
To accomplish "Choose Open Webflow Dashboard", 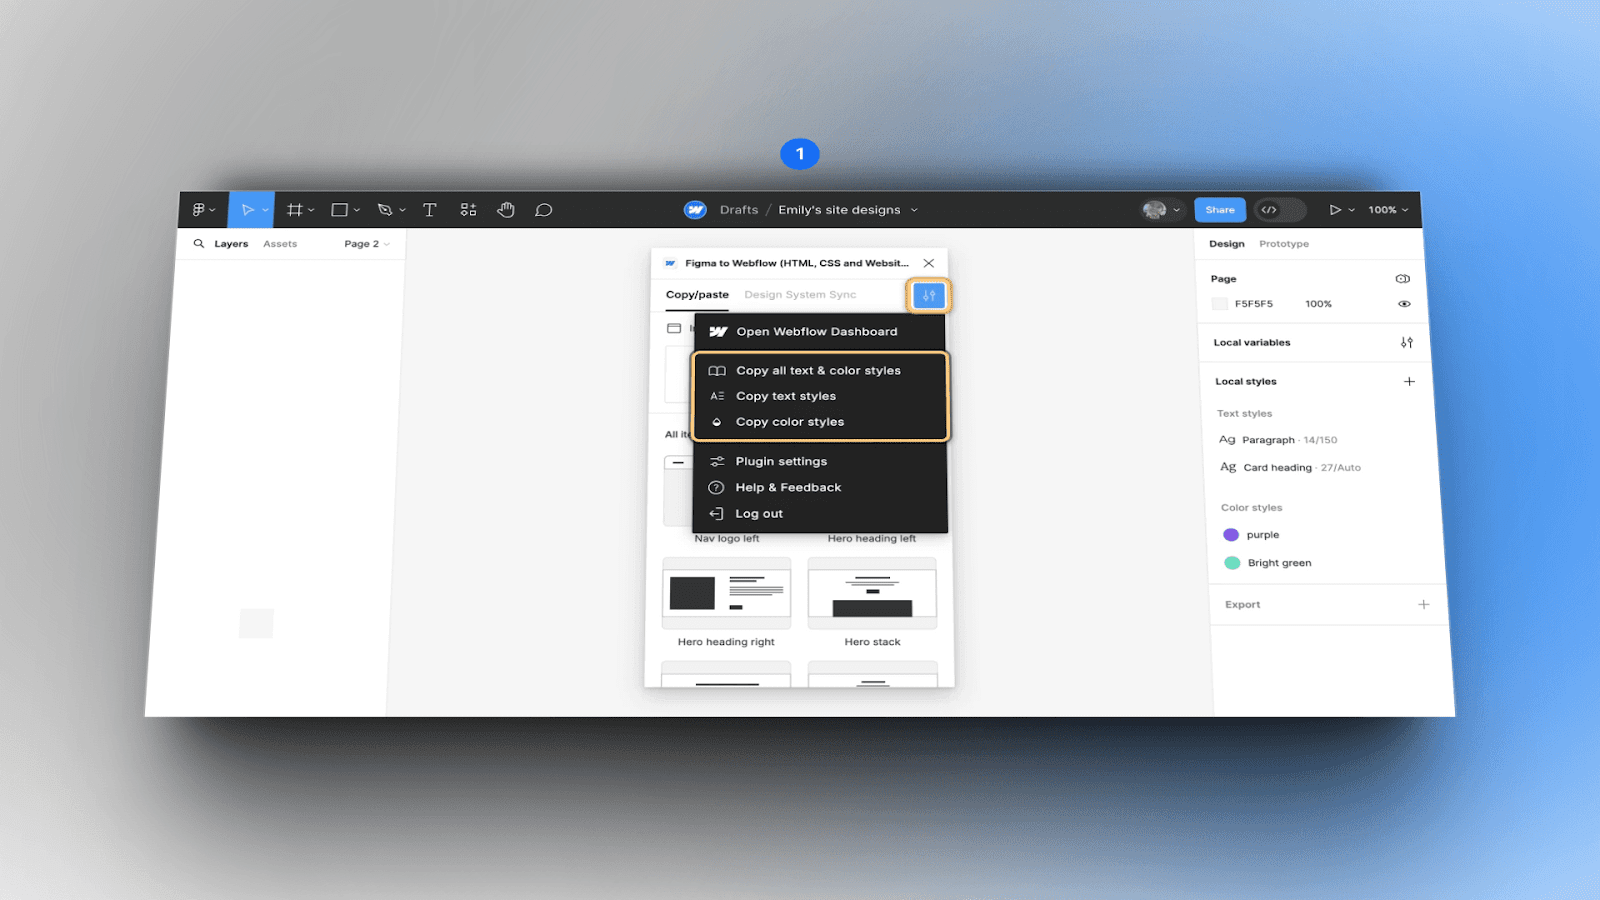I will (820, 332).
